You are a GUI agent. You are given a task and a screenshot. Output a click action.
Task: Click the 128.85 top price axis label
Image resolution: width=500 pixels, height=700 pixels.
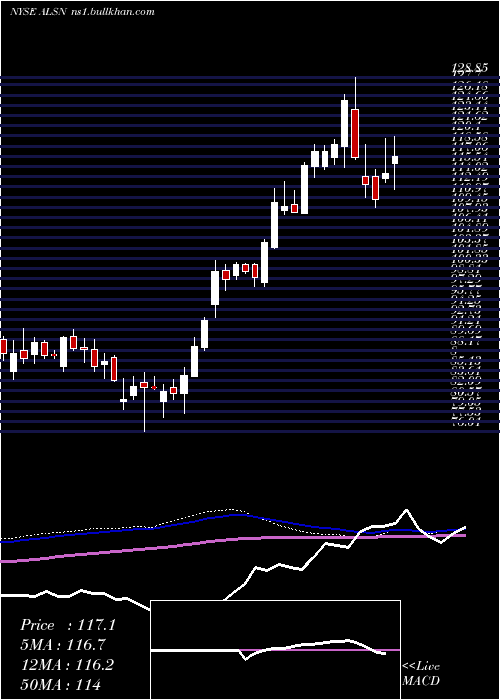(469, 68)
